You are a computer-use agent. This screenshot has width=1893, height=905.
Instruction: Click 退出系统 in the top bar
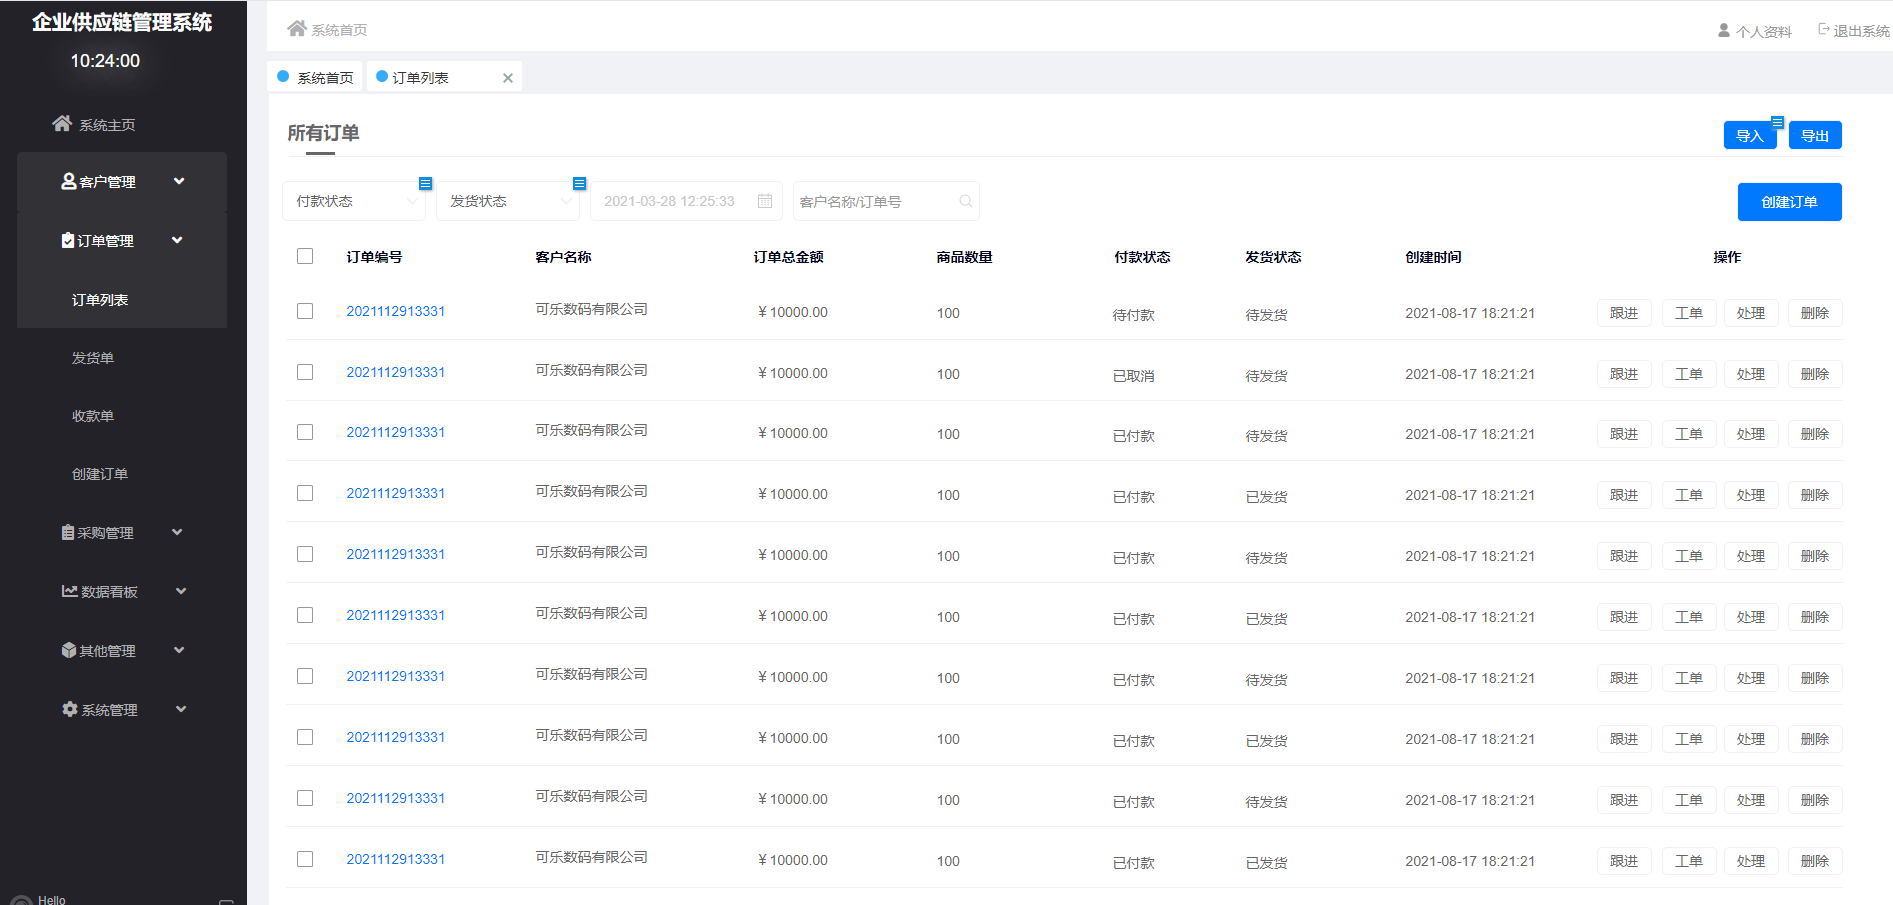point(1861,31)
